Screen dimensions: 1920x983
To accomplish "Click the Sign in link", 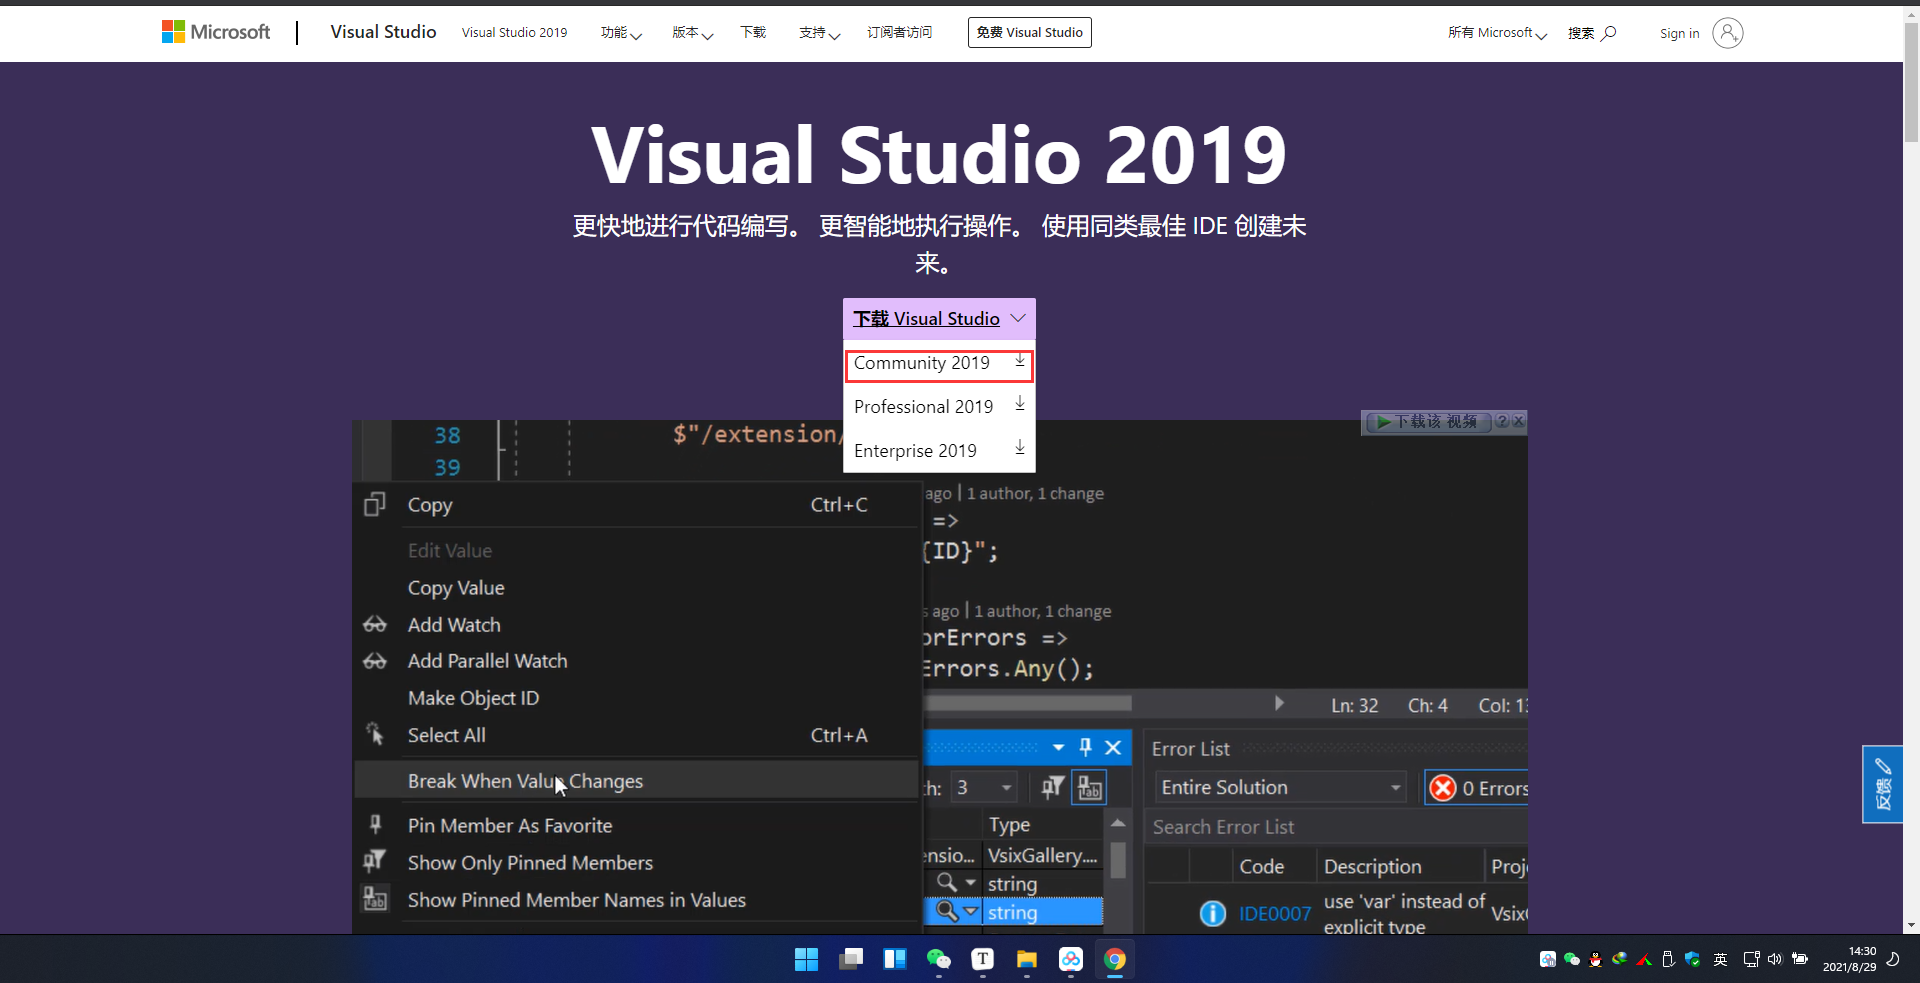I will pos(1679,33).
